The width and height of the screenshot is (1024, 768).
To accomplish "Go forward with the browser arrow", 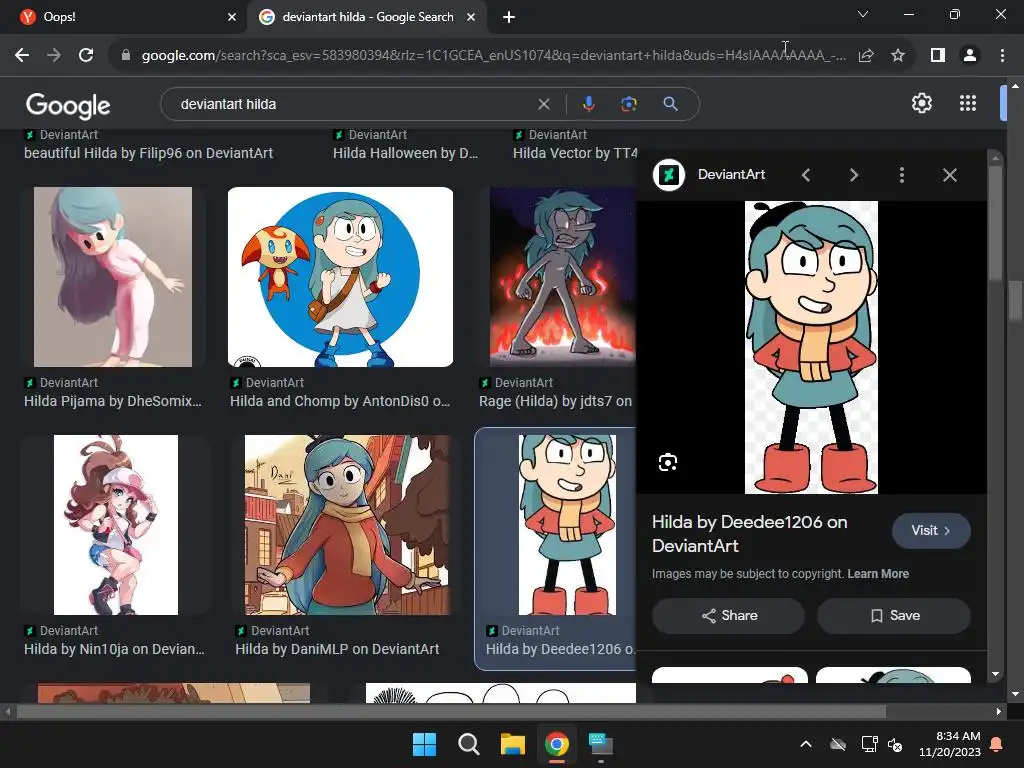I will tap(54, 56).
